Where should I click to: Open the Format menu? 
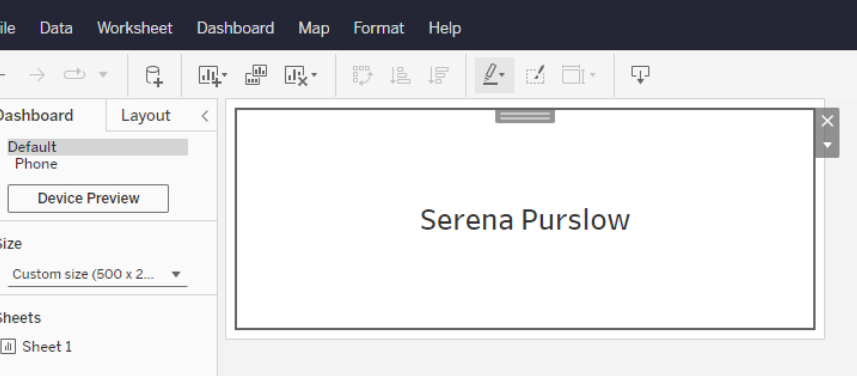379,28
